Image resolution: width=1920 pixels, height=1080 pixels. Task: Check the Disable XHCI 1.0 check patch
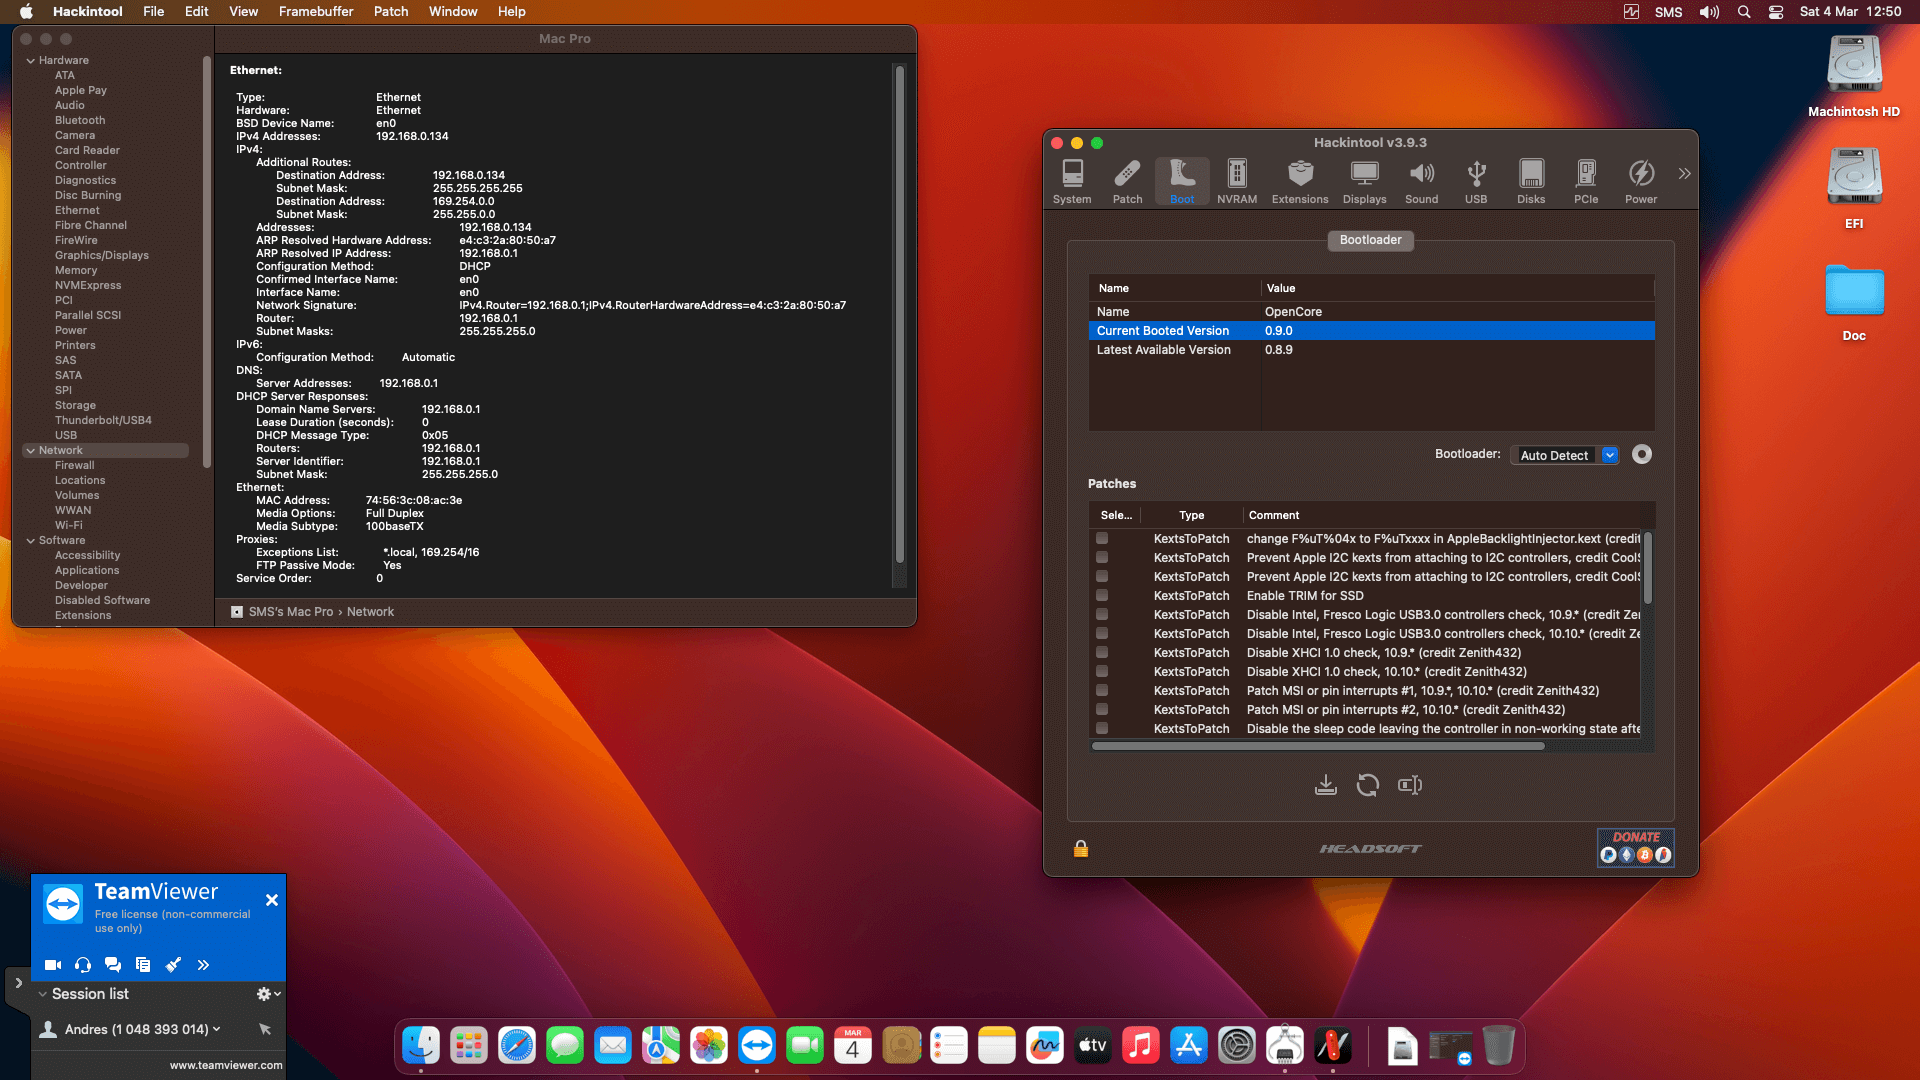click(x=1102, y=652)
